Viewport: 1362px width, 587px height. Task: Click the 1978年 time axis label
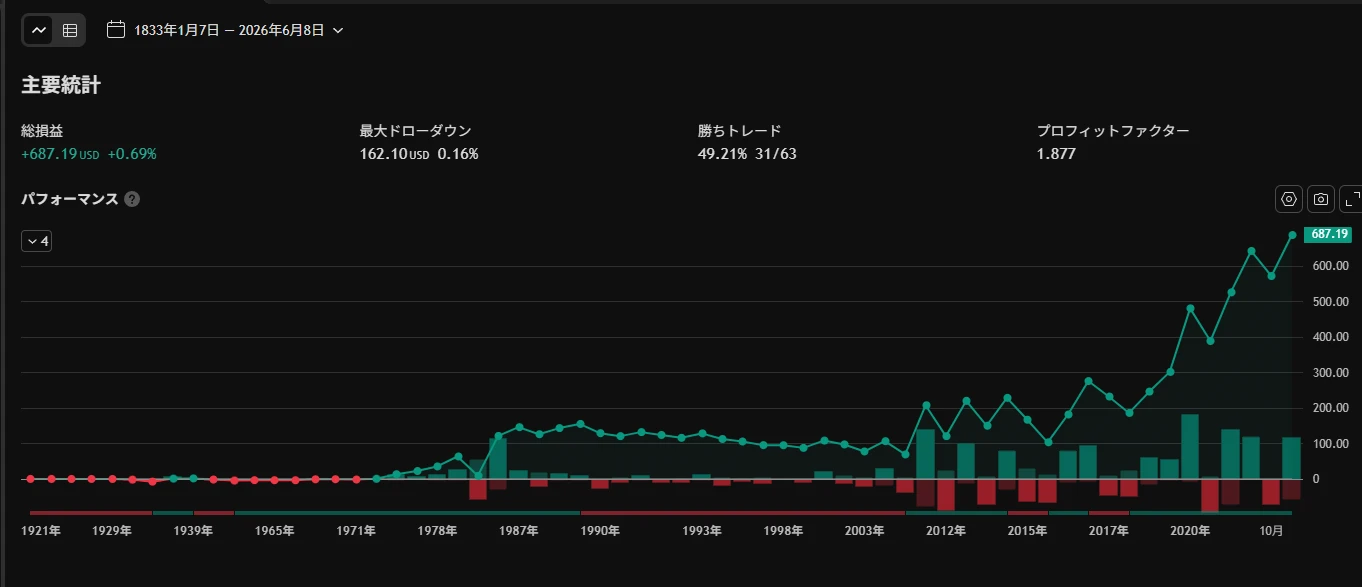click(x=438, y=531)
